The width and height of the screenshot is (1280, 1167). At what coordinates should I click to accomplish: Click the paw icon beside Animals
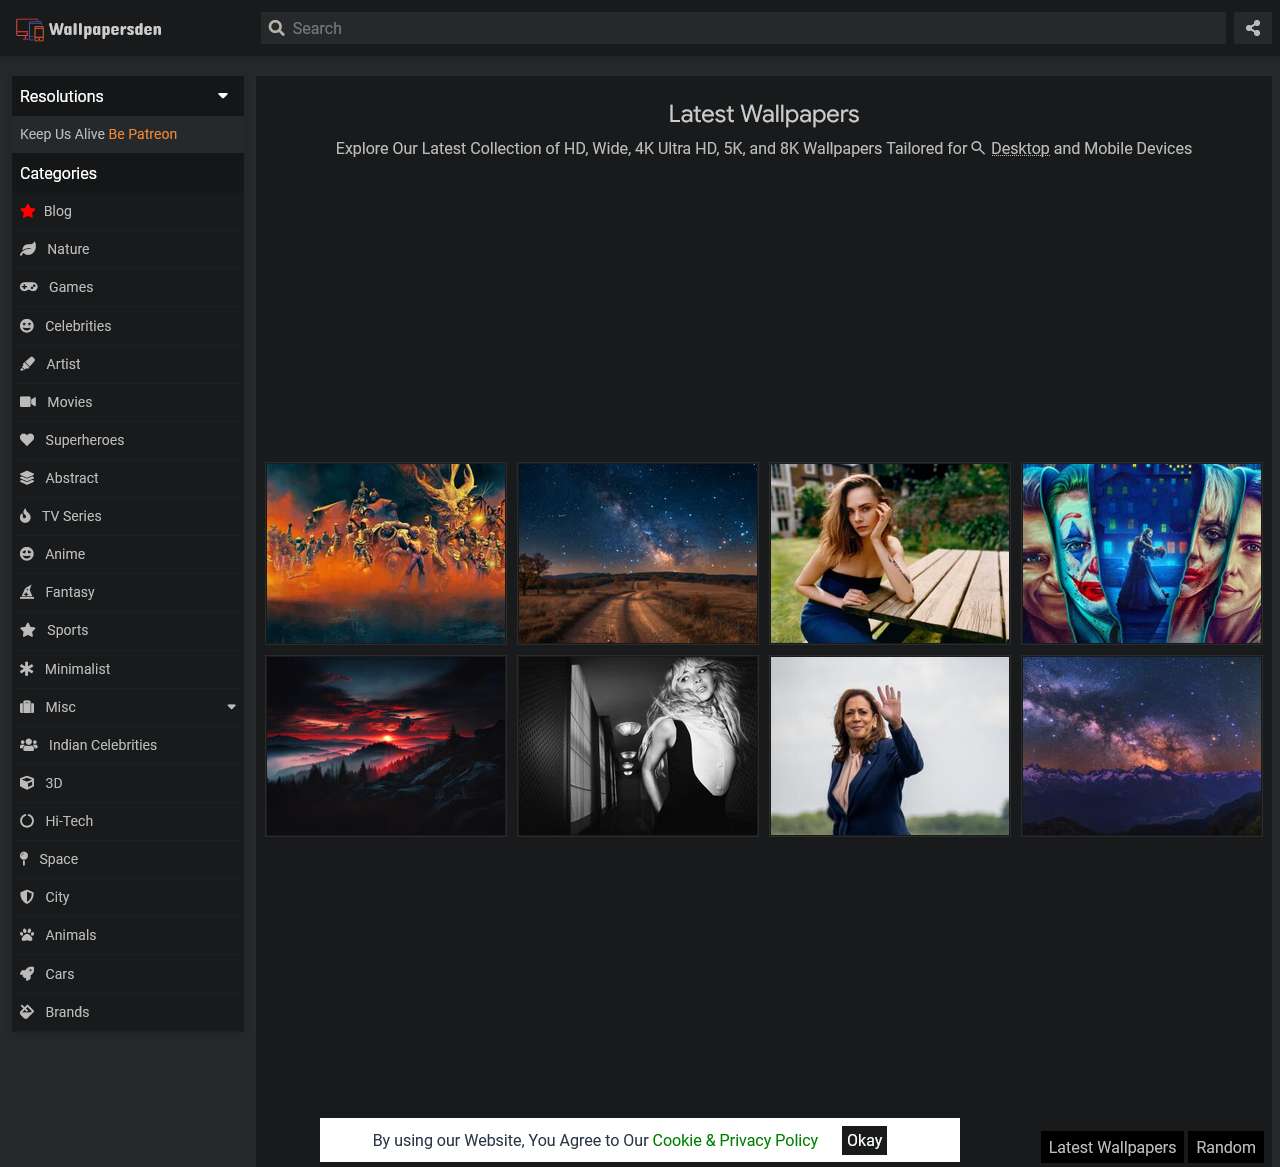point(27,935)
